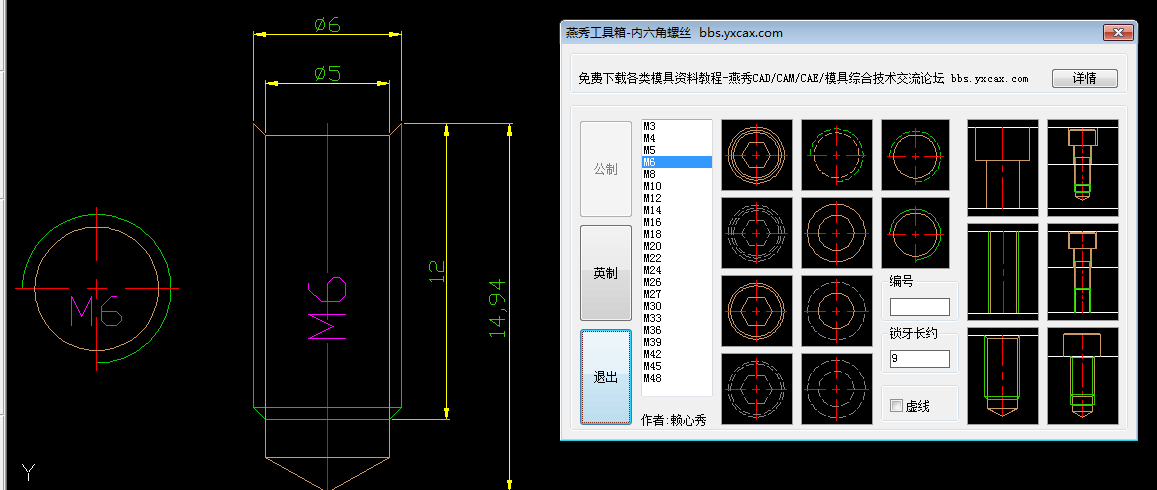Pick M16 from the size list

click(677, 222)
